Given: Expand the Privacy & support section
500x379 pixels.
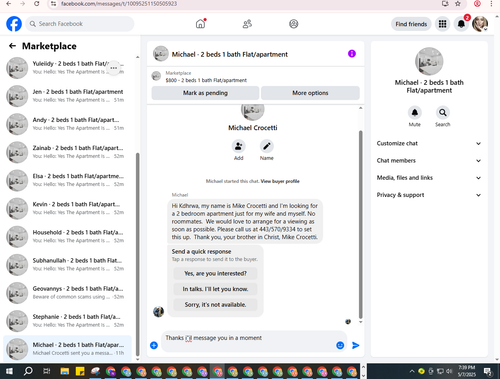Looking at the screenshot, I should (x=429, y=195).
